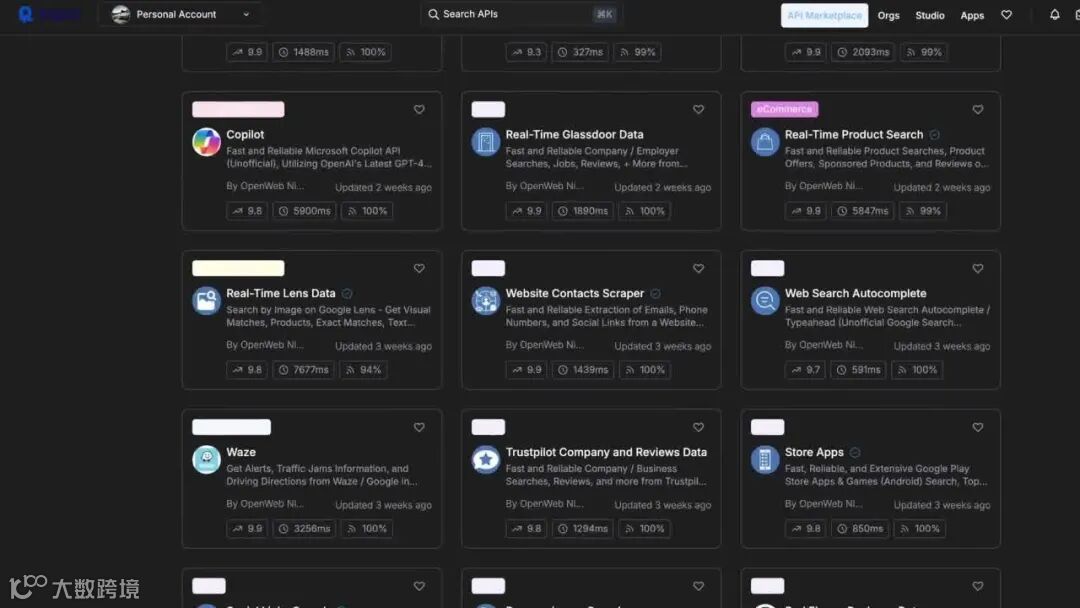Click verified badge next to Store Apps
The image size is (1080, 608).
(x=855, y=452)
